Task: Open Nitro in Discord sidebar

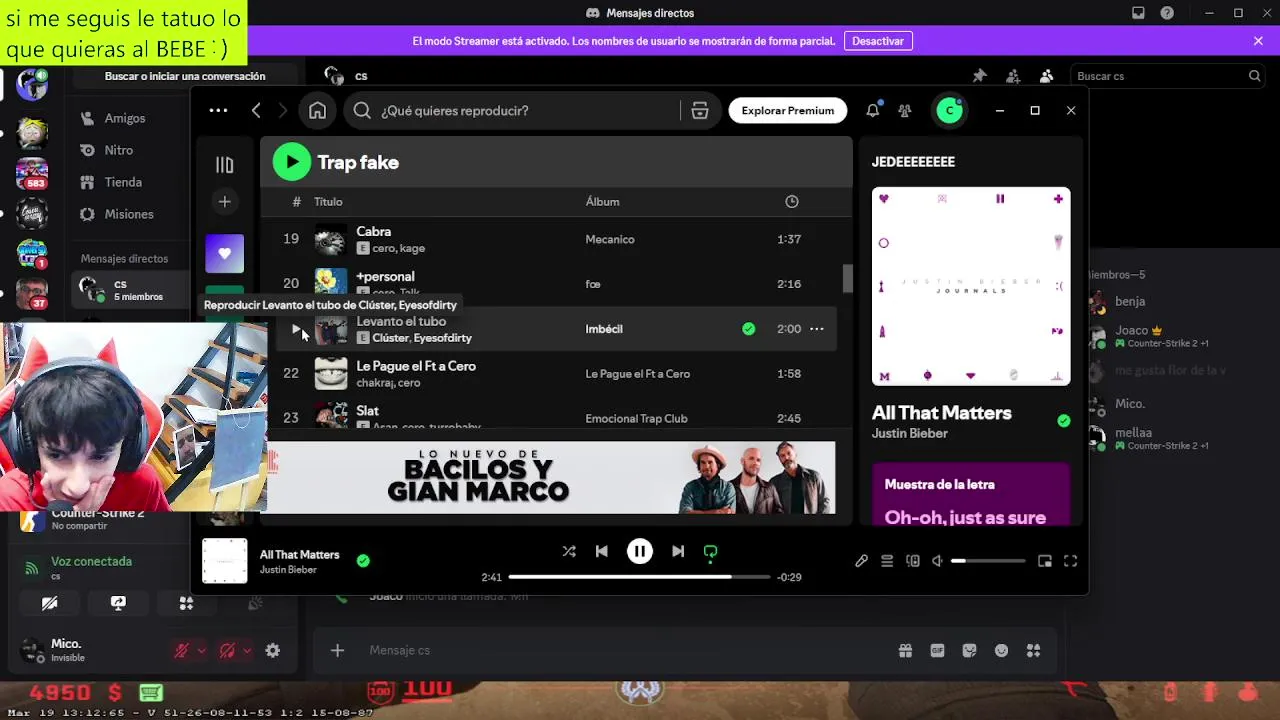Action: pos(118,150)
